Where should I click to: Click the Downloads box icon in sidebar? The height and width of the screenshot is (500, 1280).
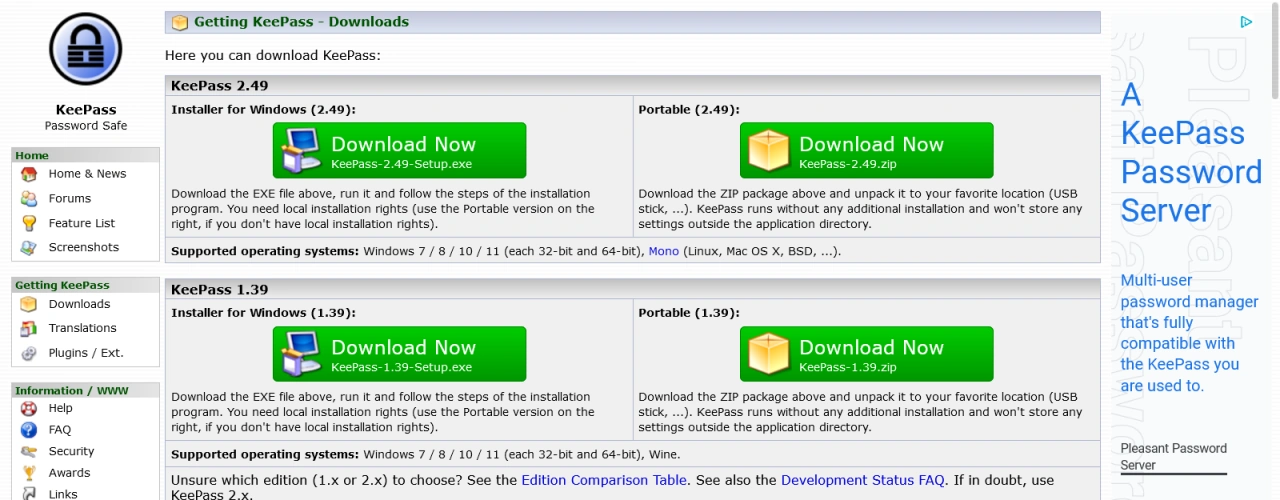pos(29,304)
